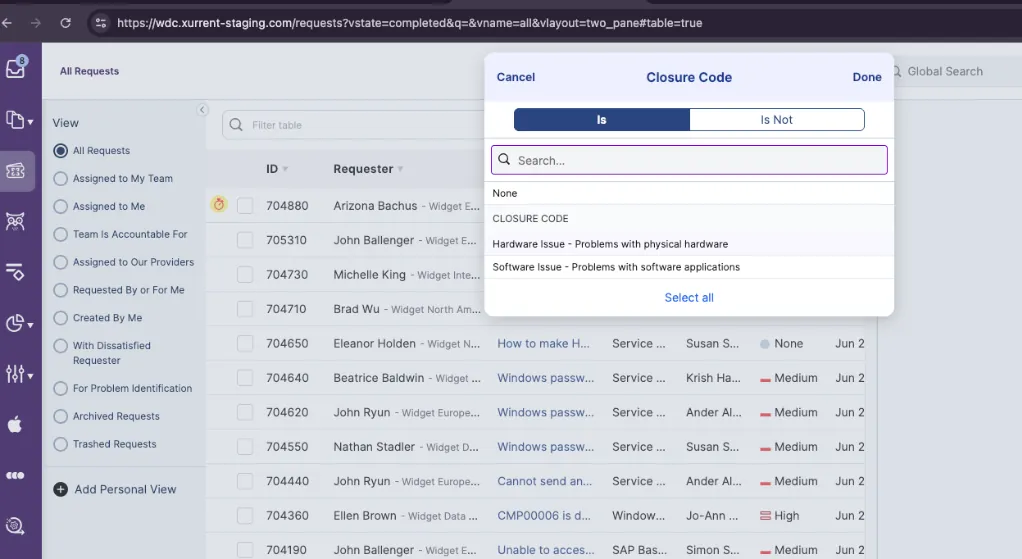Click Add Personal View
1022x559 pixels.
point(125,489)
